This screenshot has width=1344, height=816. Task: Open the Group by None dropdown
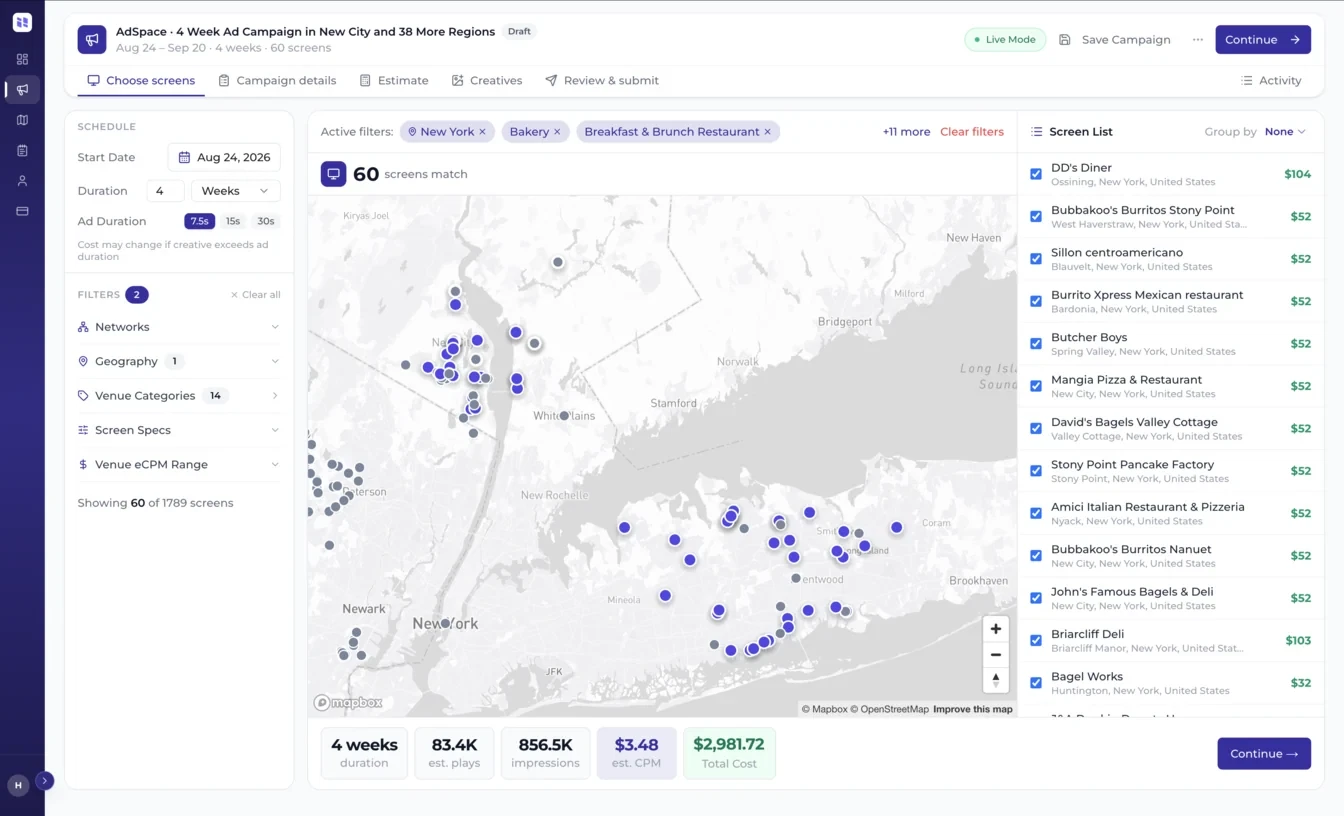pos(1285,132)
